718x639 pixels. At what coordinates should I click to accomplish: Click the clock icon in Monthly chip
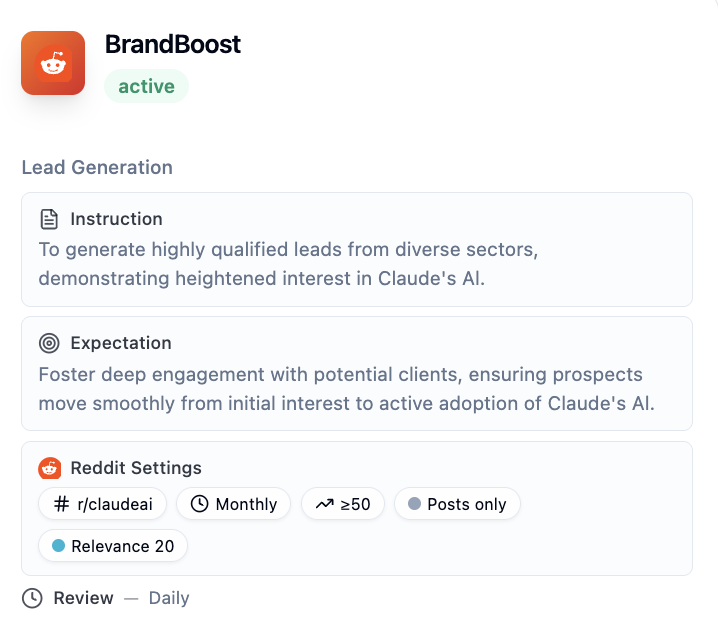point(199,504)
